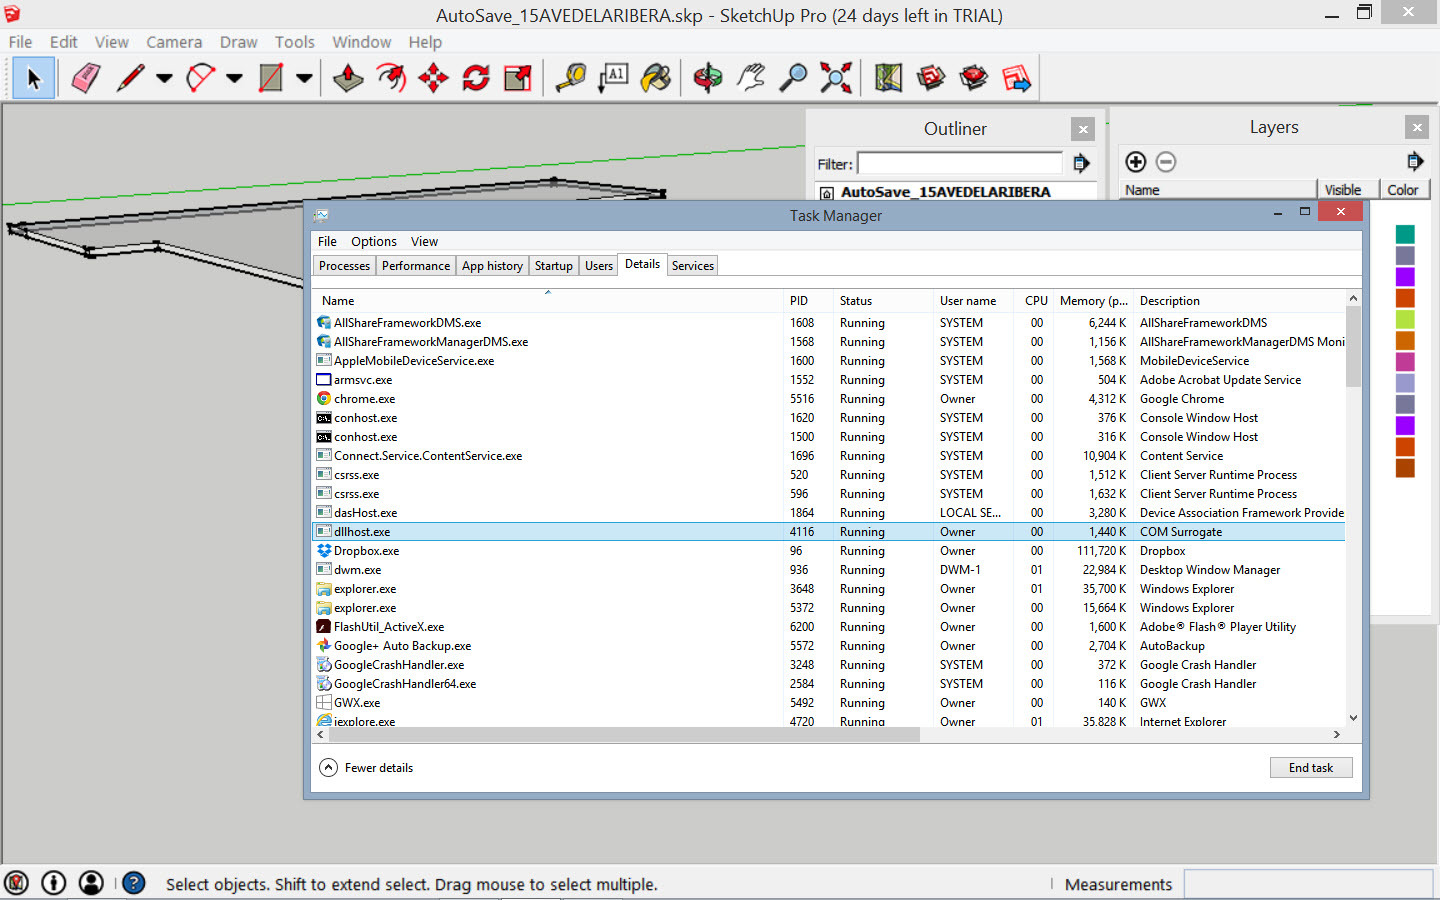The image size is (1440, 900).
Task: Choose the Arc drawing tool
Action: coord(201,78)
